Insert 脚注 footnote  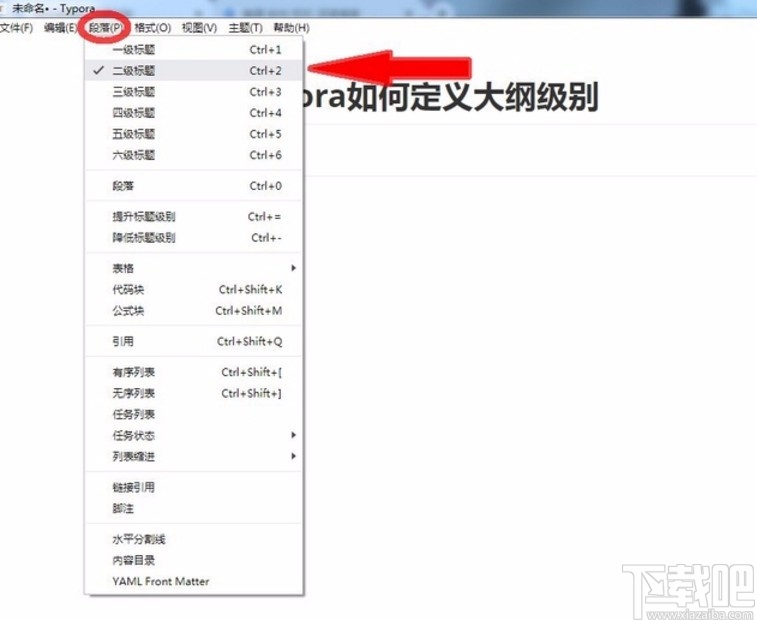pyautogui.click(x=194, y=508)
